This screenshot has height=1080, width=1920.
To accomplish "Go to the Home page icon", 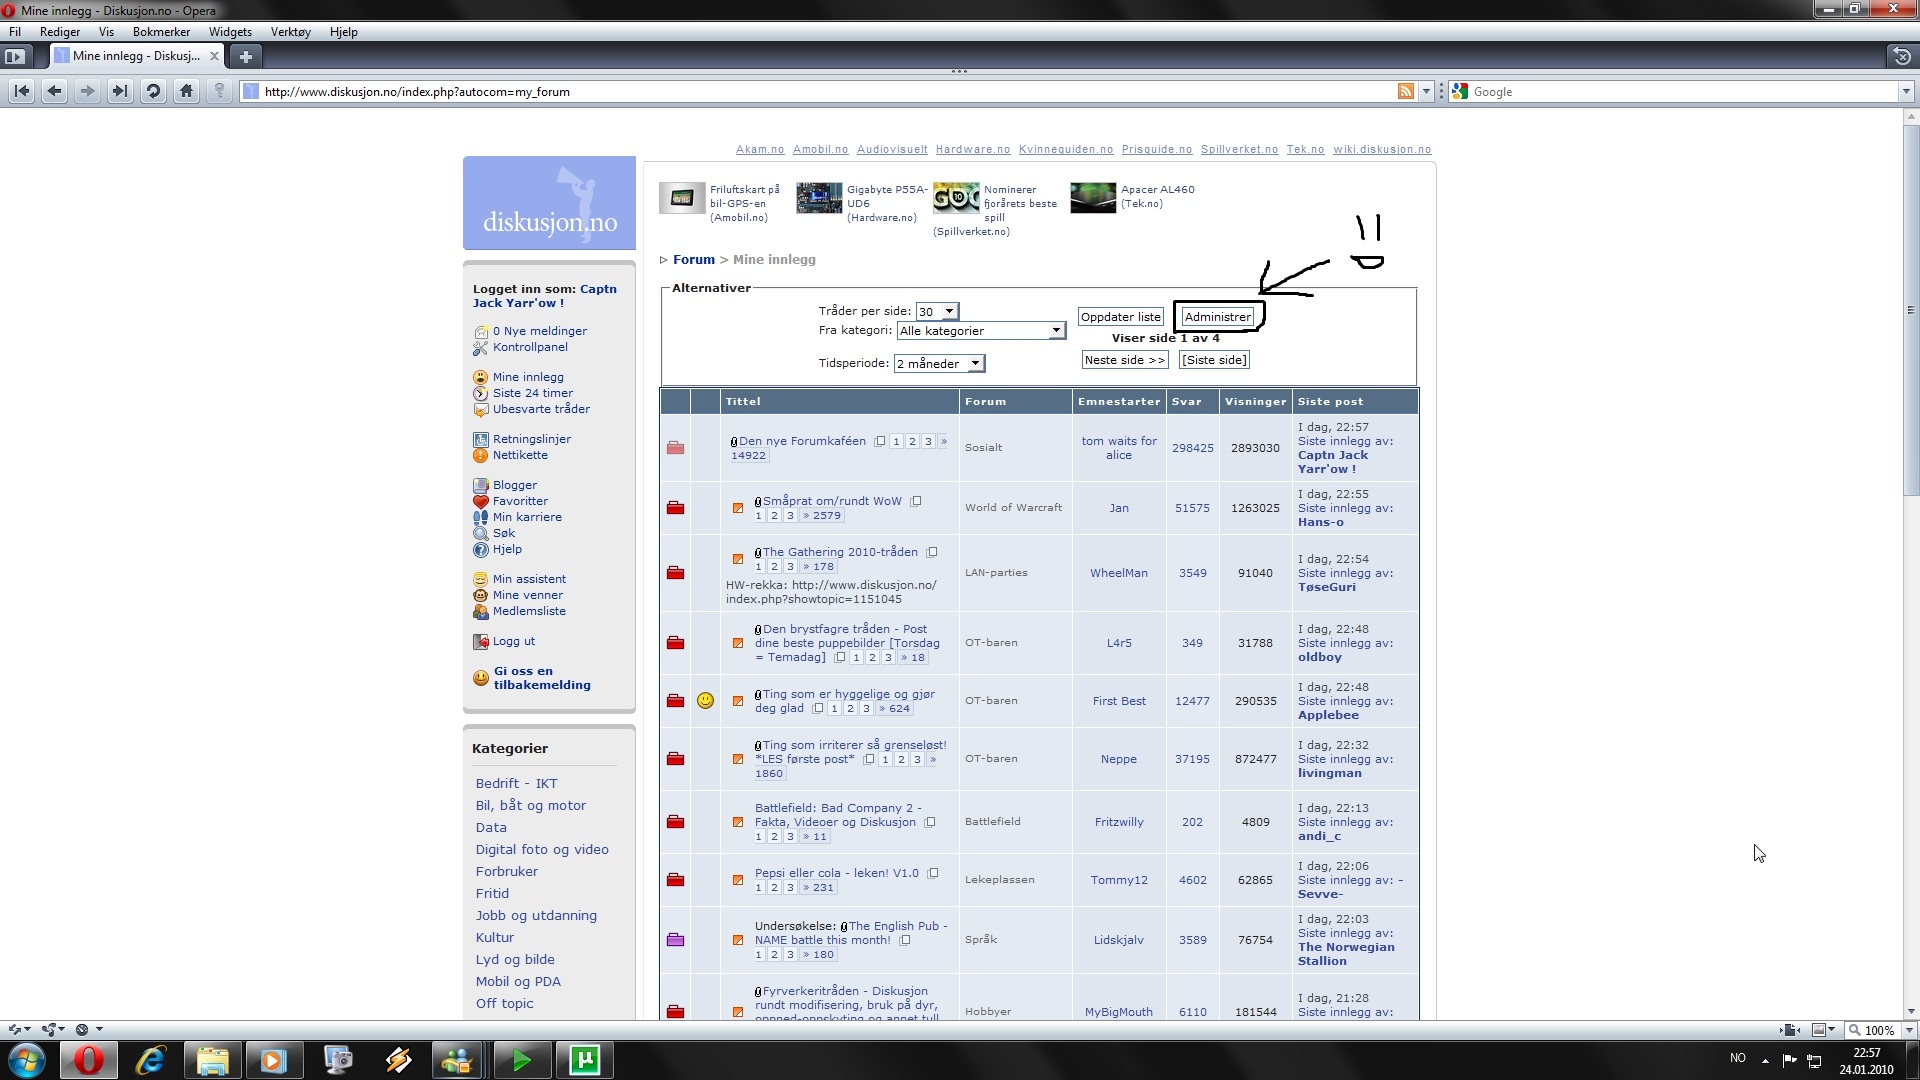I will click(186, 91).
